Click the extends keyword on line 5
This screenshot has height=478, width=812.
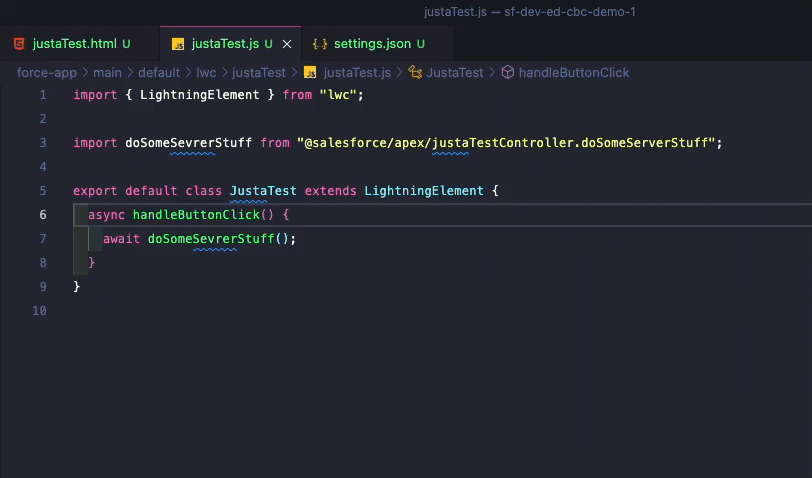pos(330,191)
